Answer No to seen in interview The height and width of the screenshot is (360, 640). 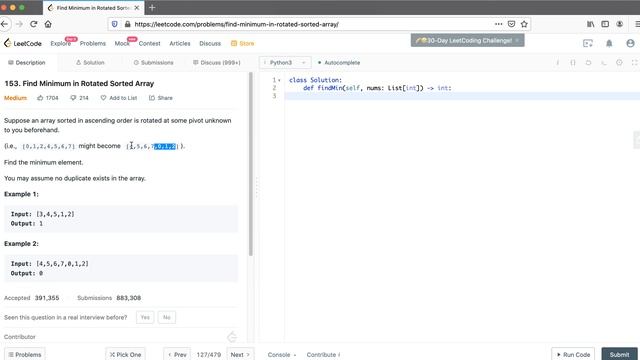[x=167, y=317]
